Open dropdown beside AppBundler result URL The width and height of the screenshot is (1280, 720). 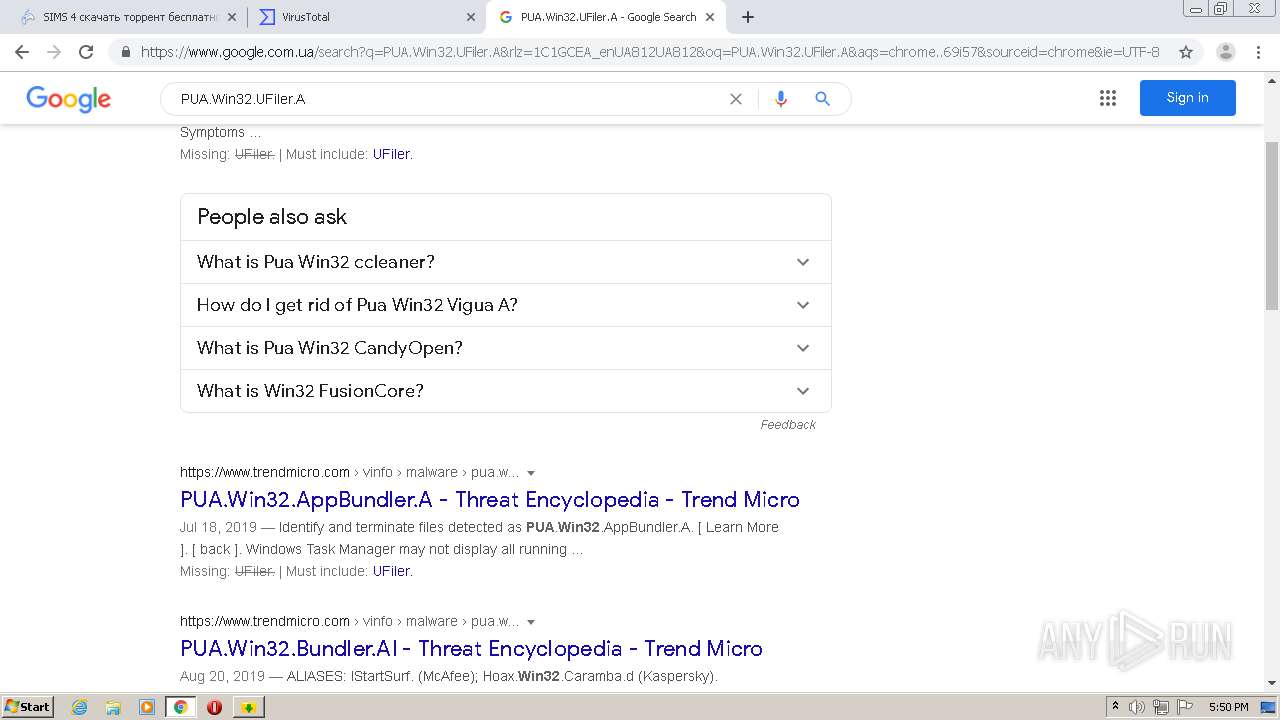(531, 473)
